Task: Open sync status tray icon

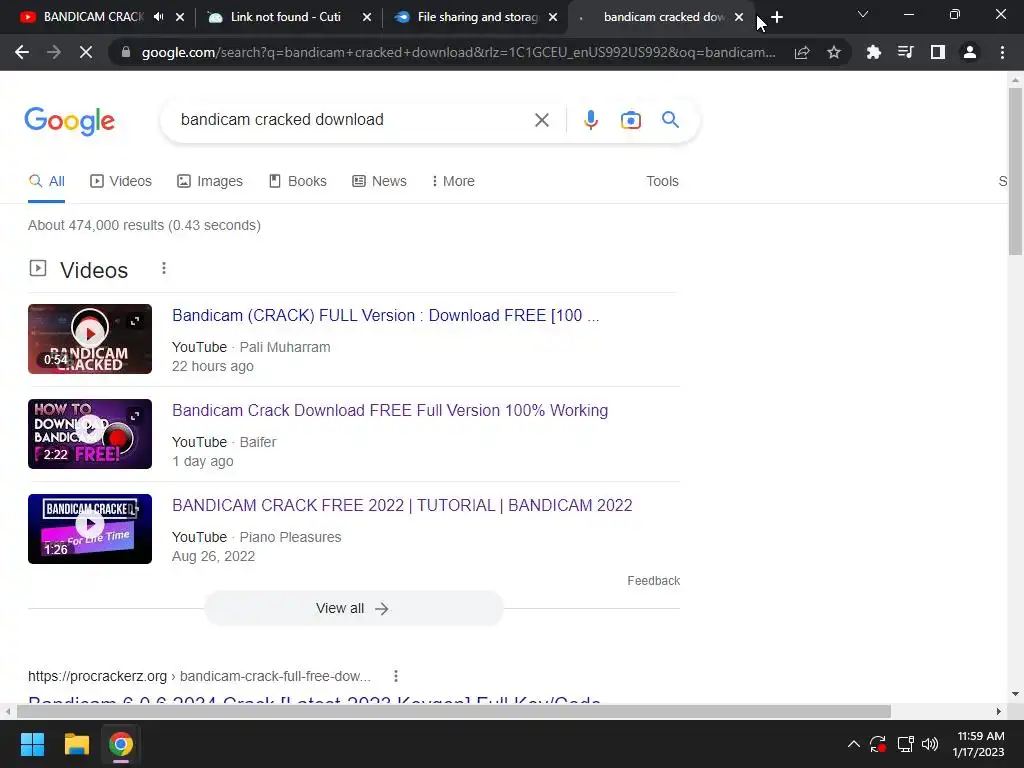Action: point(878,744)
